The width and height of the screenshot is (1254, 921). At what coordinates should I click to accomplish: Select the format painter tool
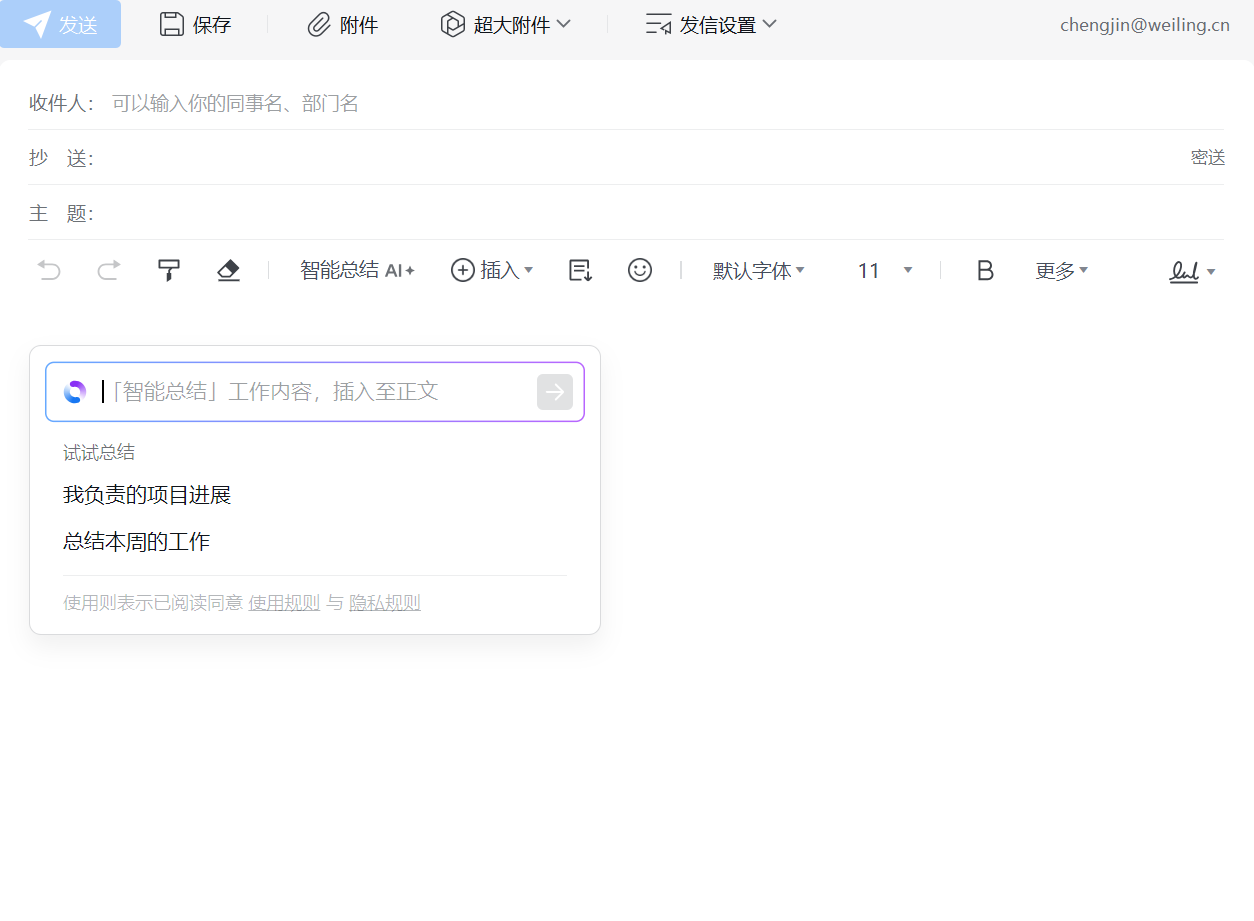coord(169,270)
